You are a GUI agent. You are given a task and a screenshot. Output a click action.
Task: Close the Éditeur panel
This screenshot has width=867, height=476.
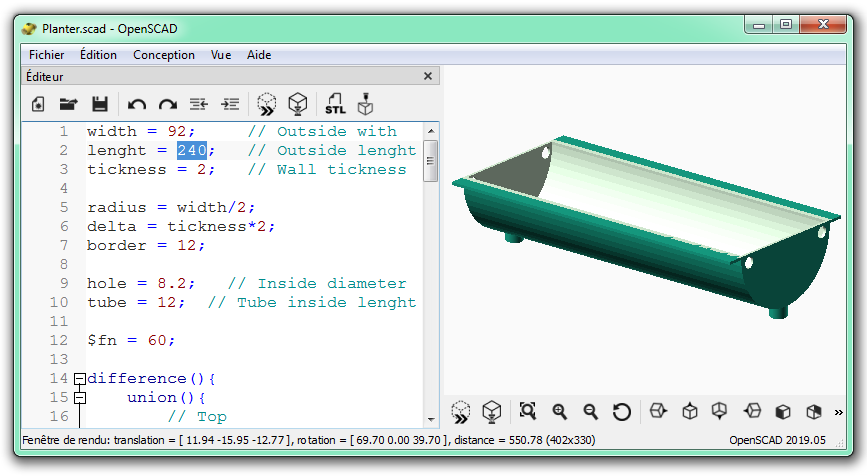coord(428,76)
